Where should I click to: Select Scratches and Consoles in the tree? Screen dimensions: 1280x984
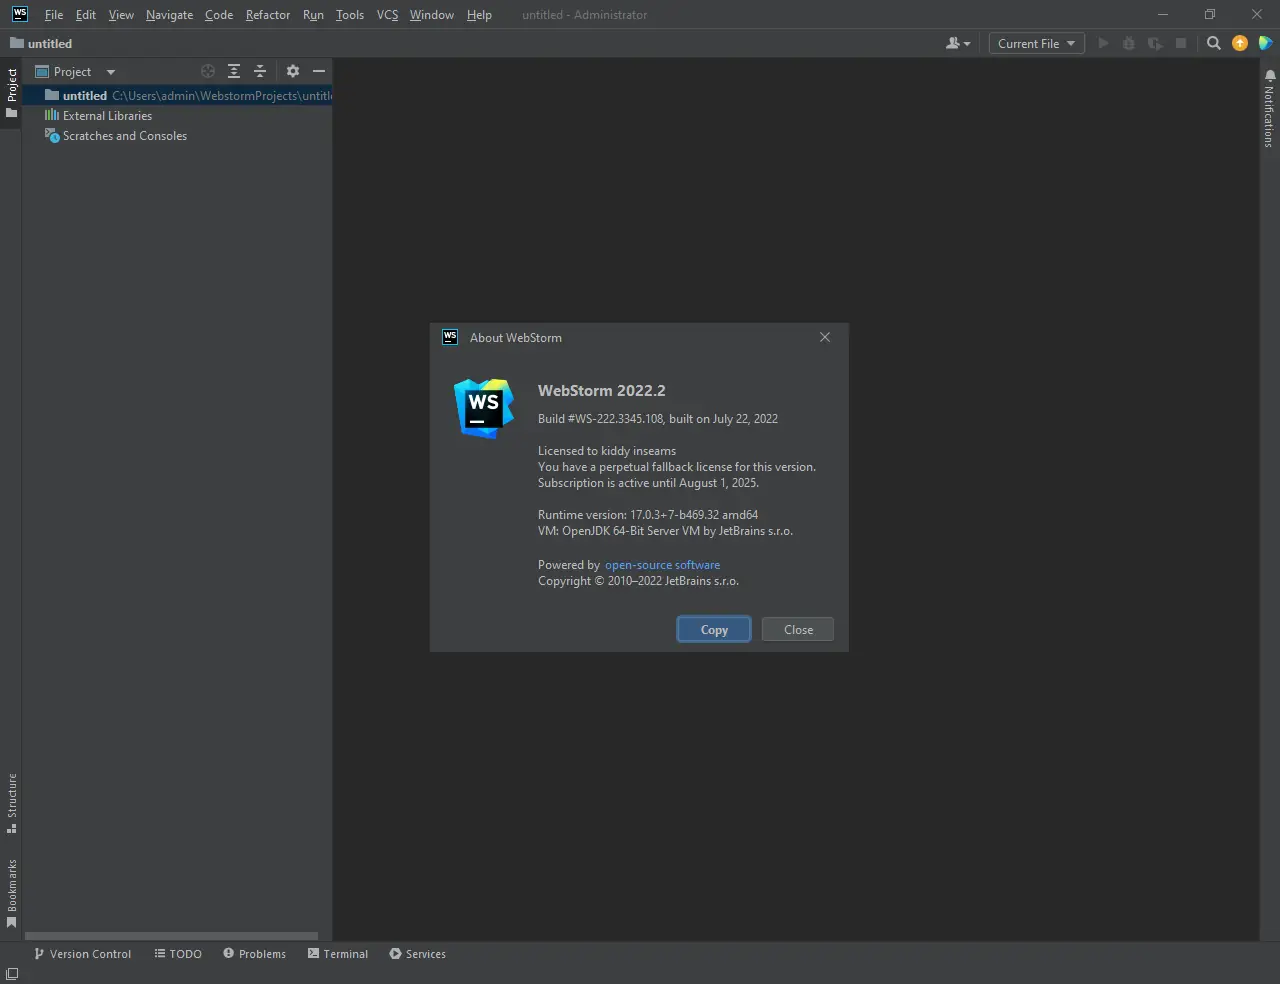click(177, 136)
